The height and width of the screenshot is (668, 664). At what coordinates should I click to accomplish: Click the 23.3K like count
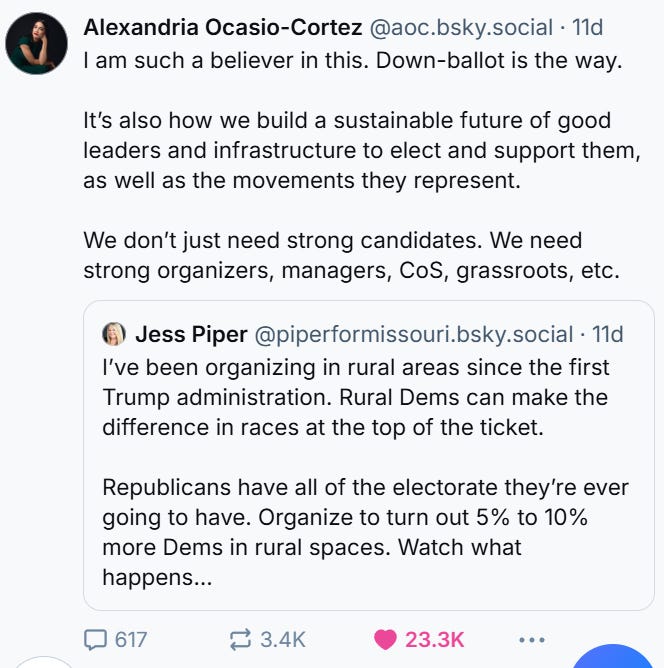pos(435,639)
